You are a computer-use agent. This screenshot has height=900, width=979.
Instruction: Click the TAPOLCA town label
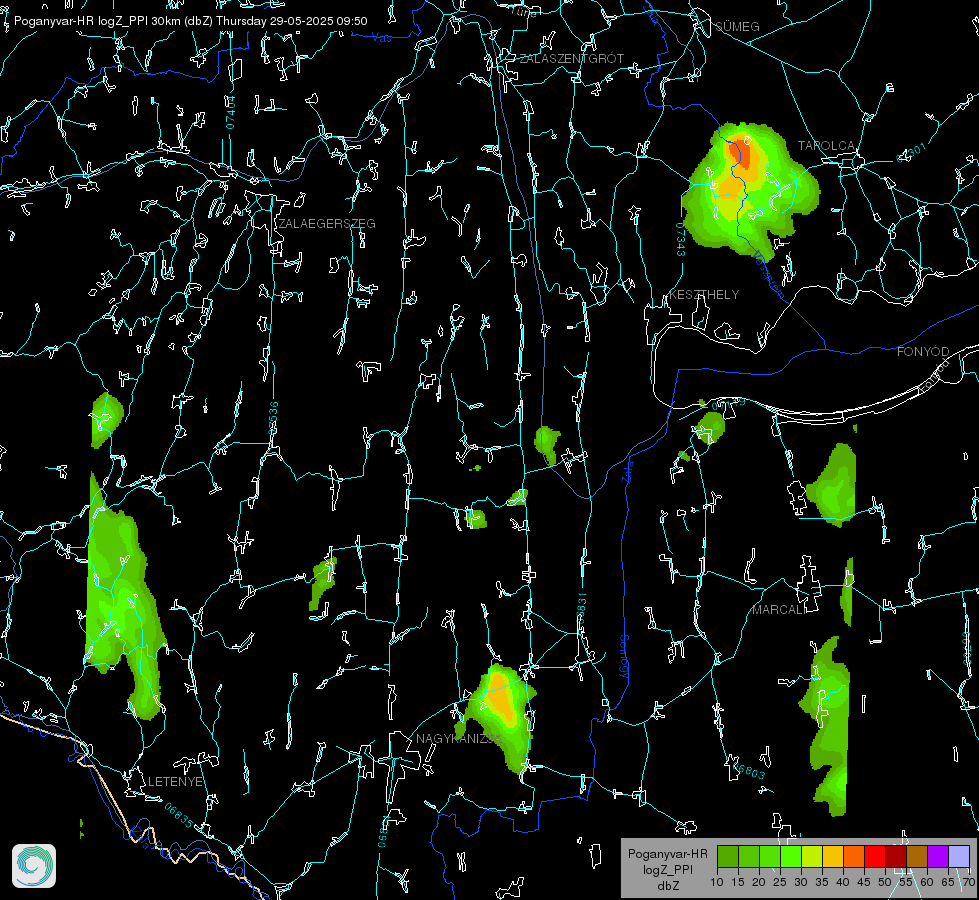[826, 146]
